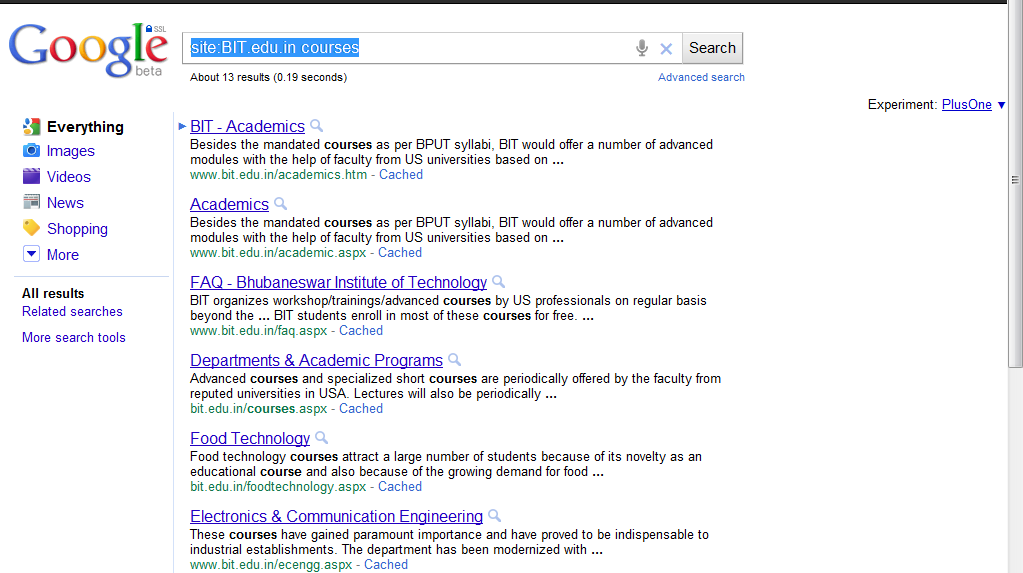Viewport: 1023px width, 573px height.
Task: Click Related searches in sidebar
Action: [x=72, y=311]
